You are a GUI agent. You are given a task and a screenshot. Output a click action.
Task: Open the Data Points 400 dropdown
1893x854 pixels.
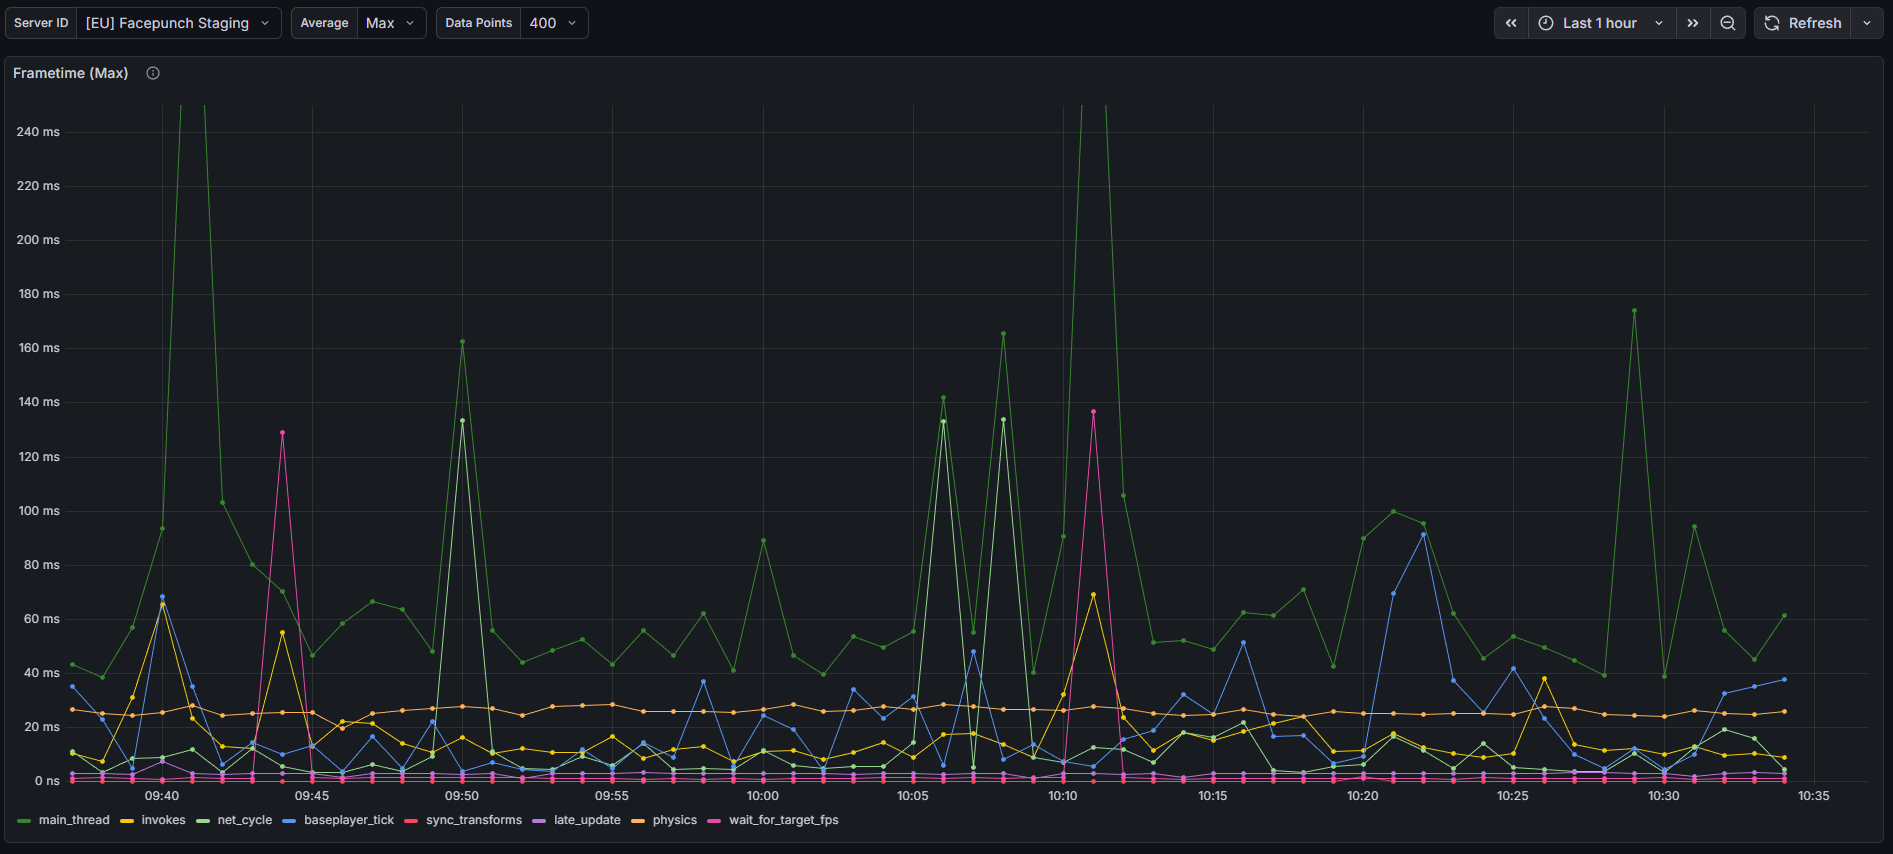point(553,23)
